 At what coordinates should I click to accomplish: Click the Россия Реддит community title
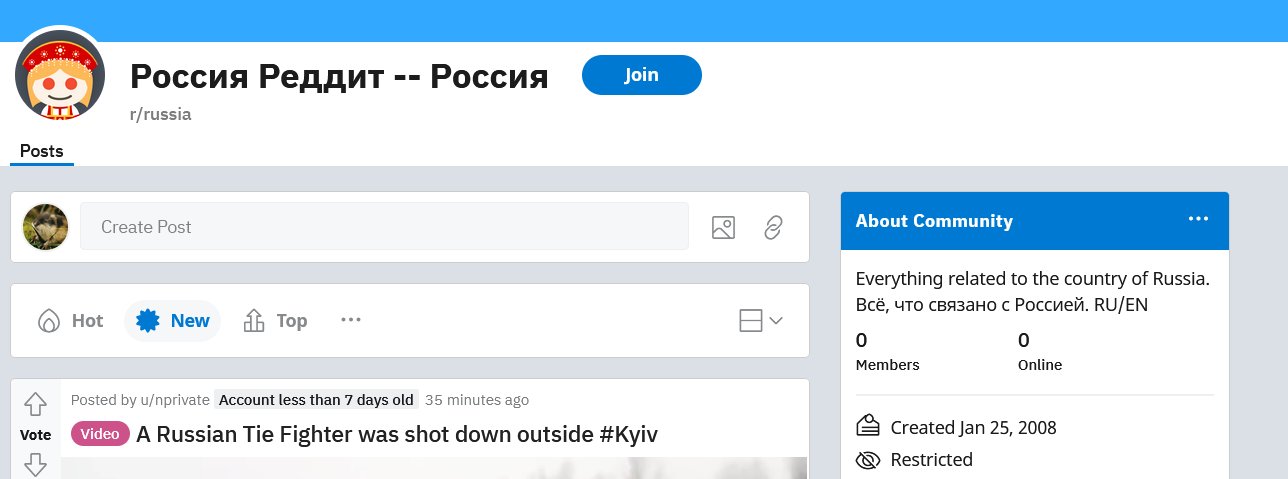pyautogui.click(x=339, y=76)
